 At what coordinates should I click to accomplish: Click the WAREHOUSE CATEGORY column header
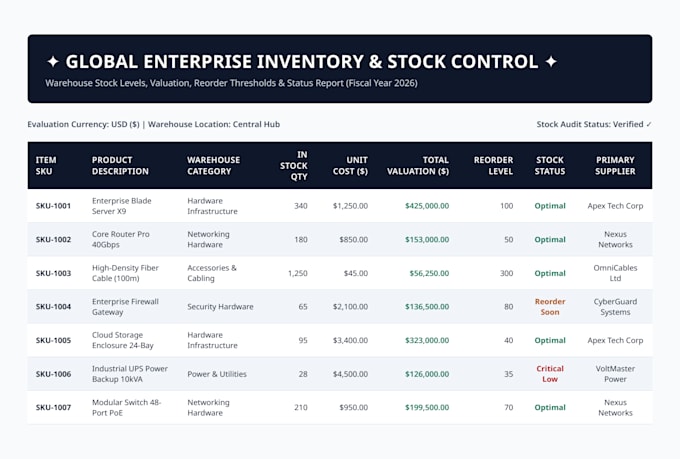[x=213, y=166]
